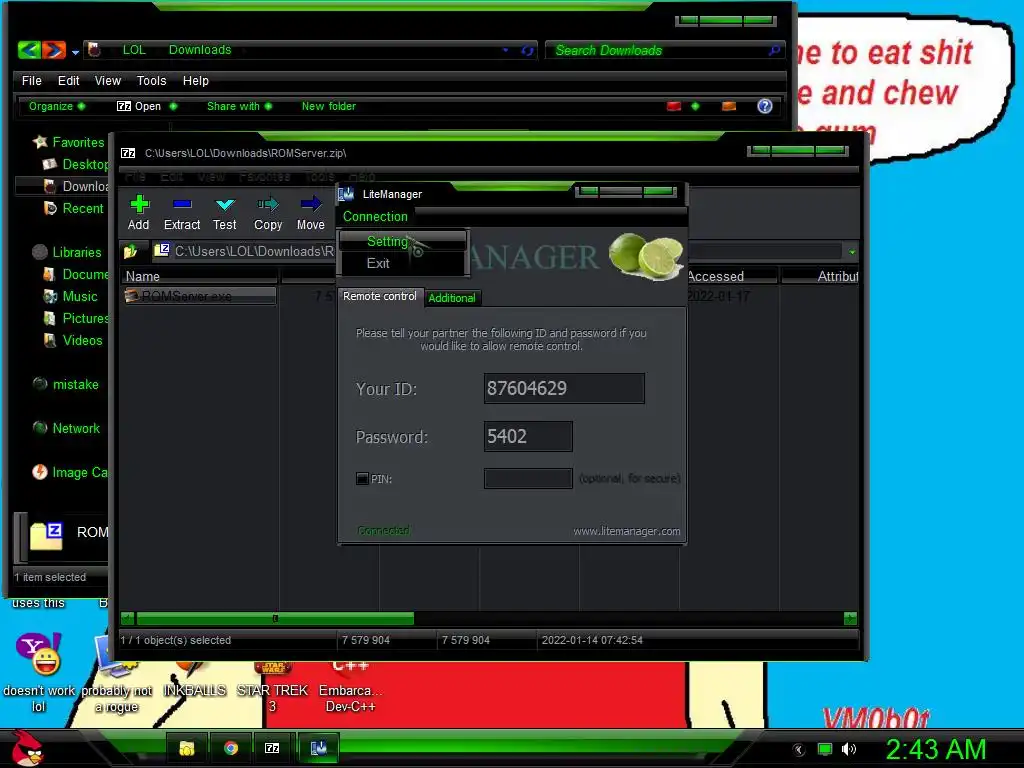Open the Organize dropdown menu
This screenshot has width=1024, height=768.
click(56, 106)
